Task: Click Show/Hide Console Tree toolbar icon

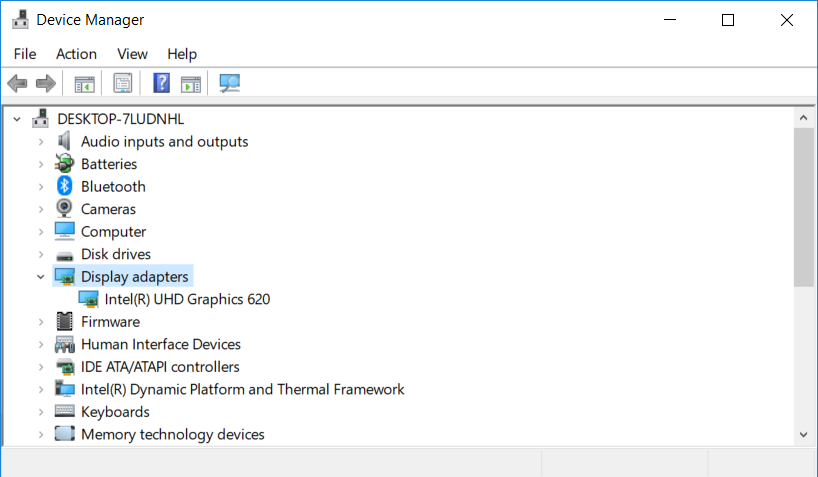Action: (85, 84)
